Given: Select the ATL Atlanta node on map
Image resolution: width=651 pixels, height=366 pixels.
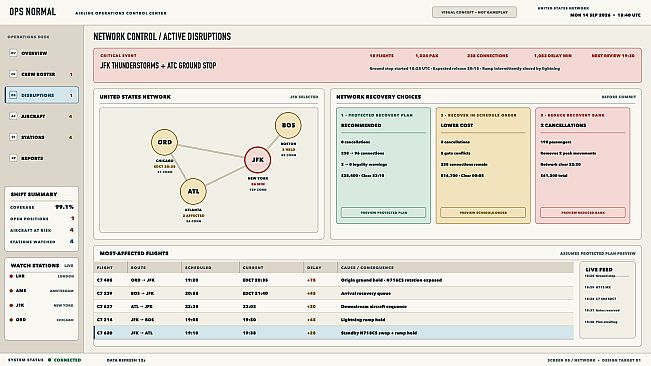Looking at the screenshot, I should point(193,191).
